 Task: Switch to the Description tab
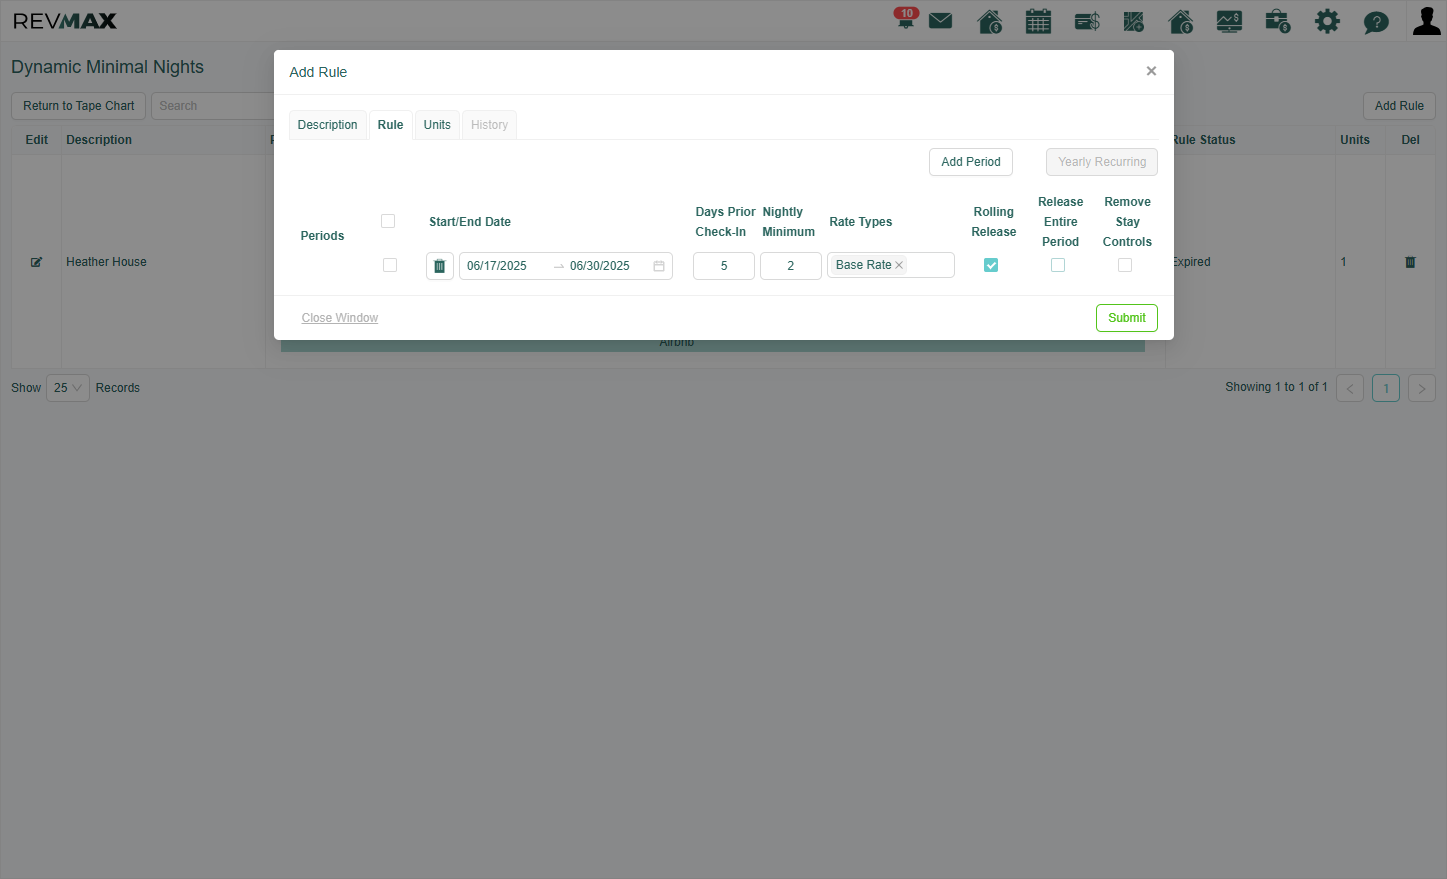coord(327,125)
